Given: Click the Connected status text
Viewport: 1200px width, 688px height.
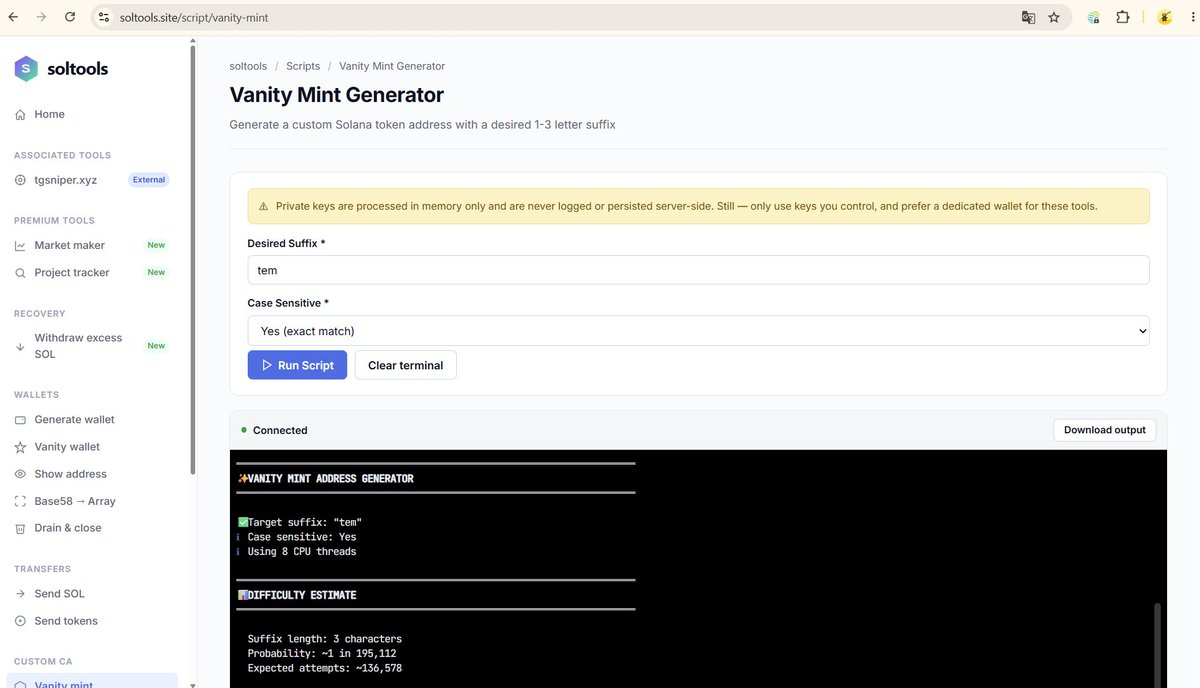Looking at the screenshot, I should (280, 430).
